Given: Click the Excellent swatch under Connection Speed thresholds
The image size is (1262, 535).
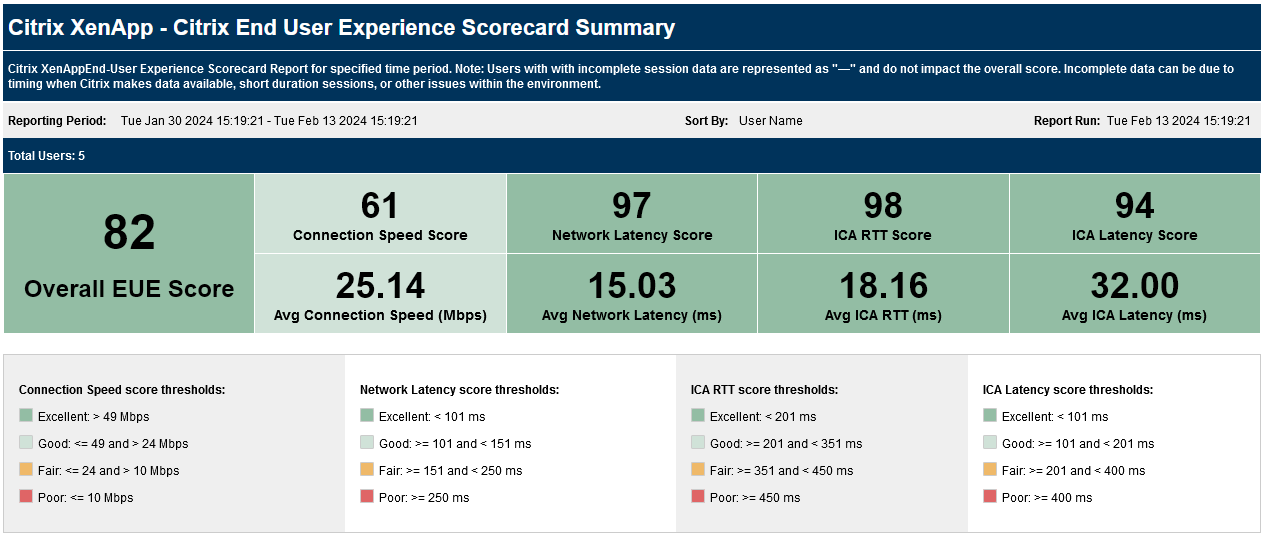Looking at the screenshot, I should point(26,416).
